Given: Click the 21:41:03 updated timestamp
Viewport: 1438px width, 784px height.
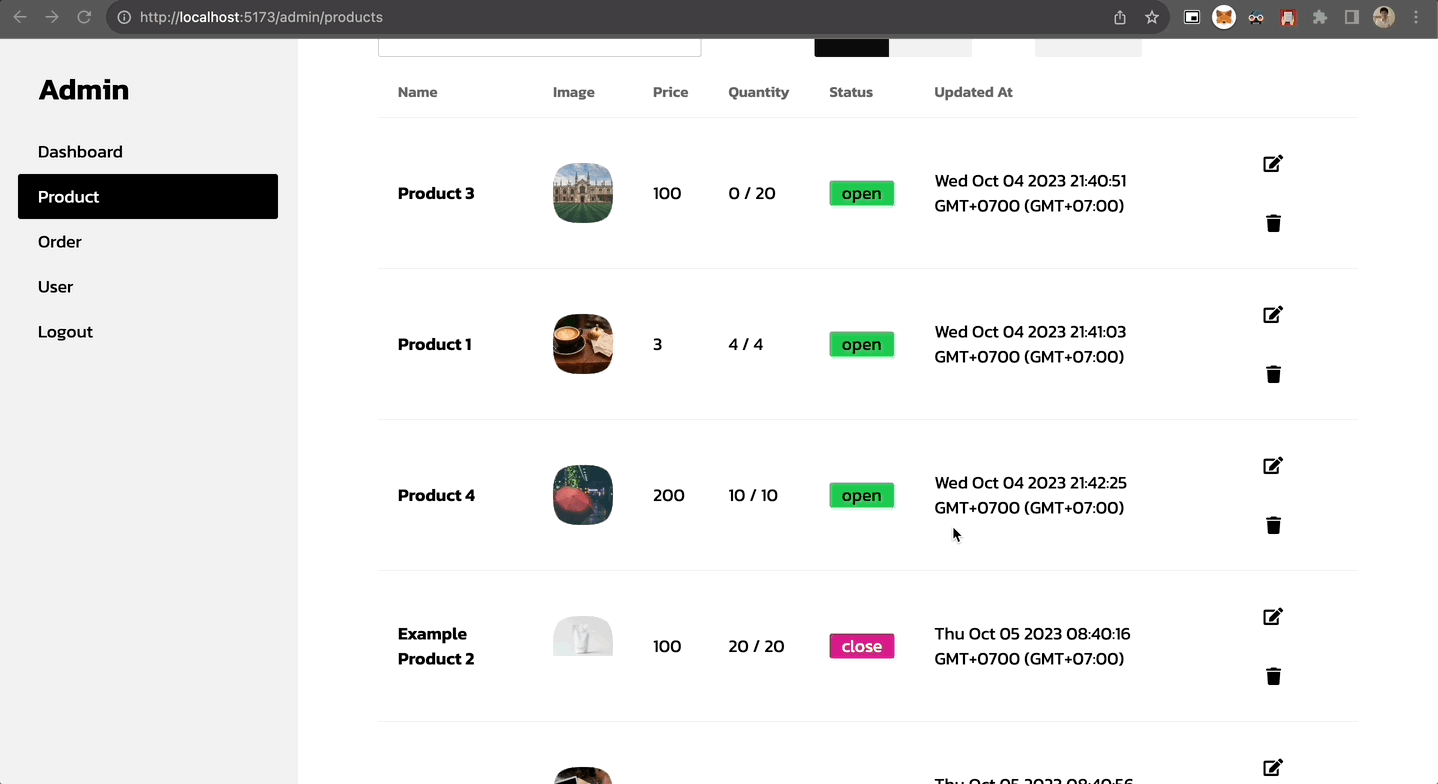Looking at the screenshot, I should [x=1030, y=345].
